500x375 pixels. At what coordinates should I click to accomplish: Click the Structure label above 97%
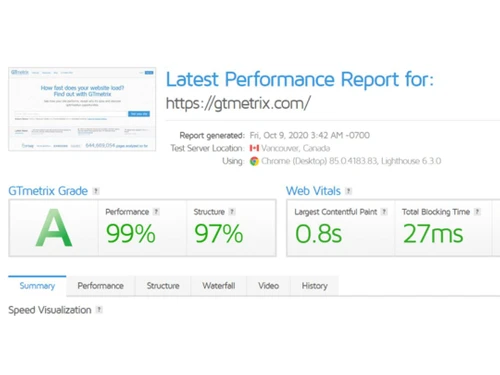click(209, 212)
